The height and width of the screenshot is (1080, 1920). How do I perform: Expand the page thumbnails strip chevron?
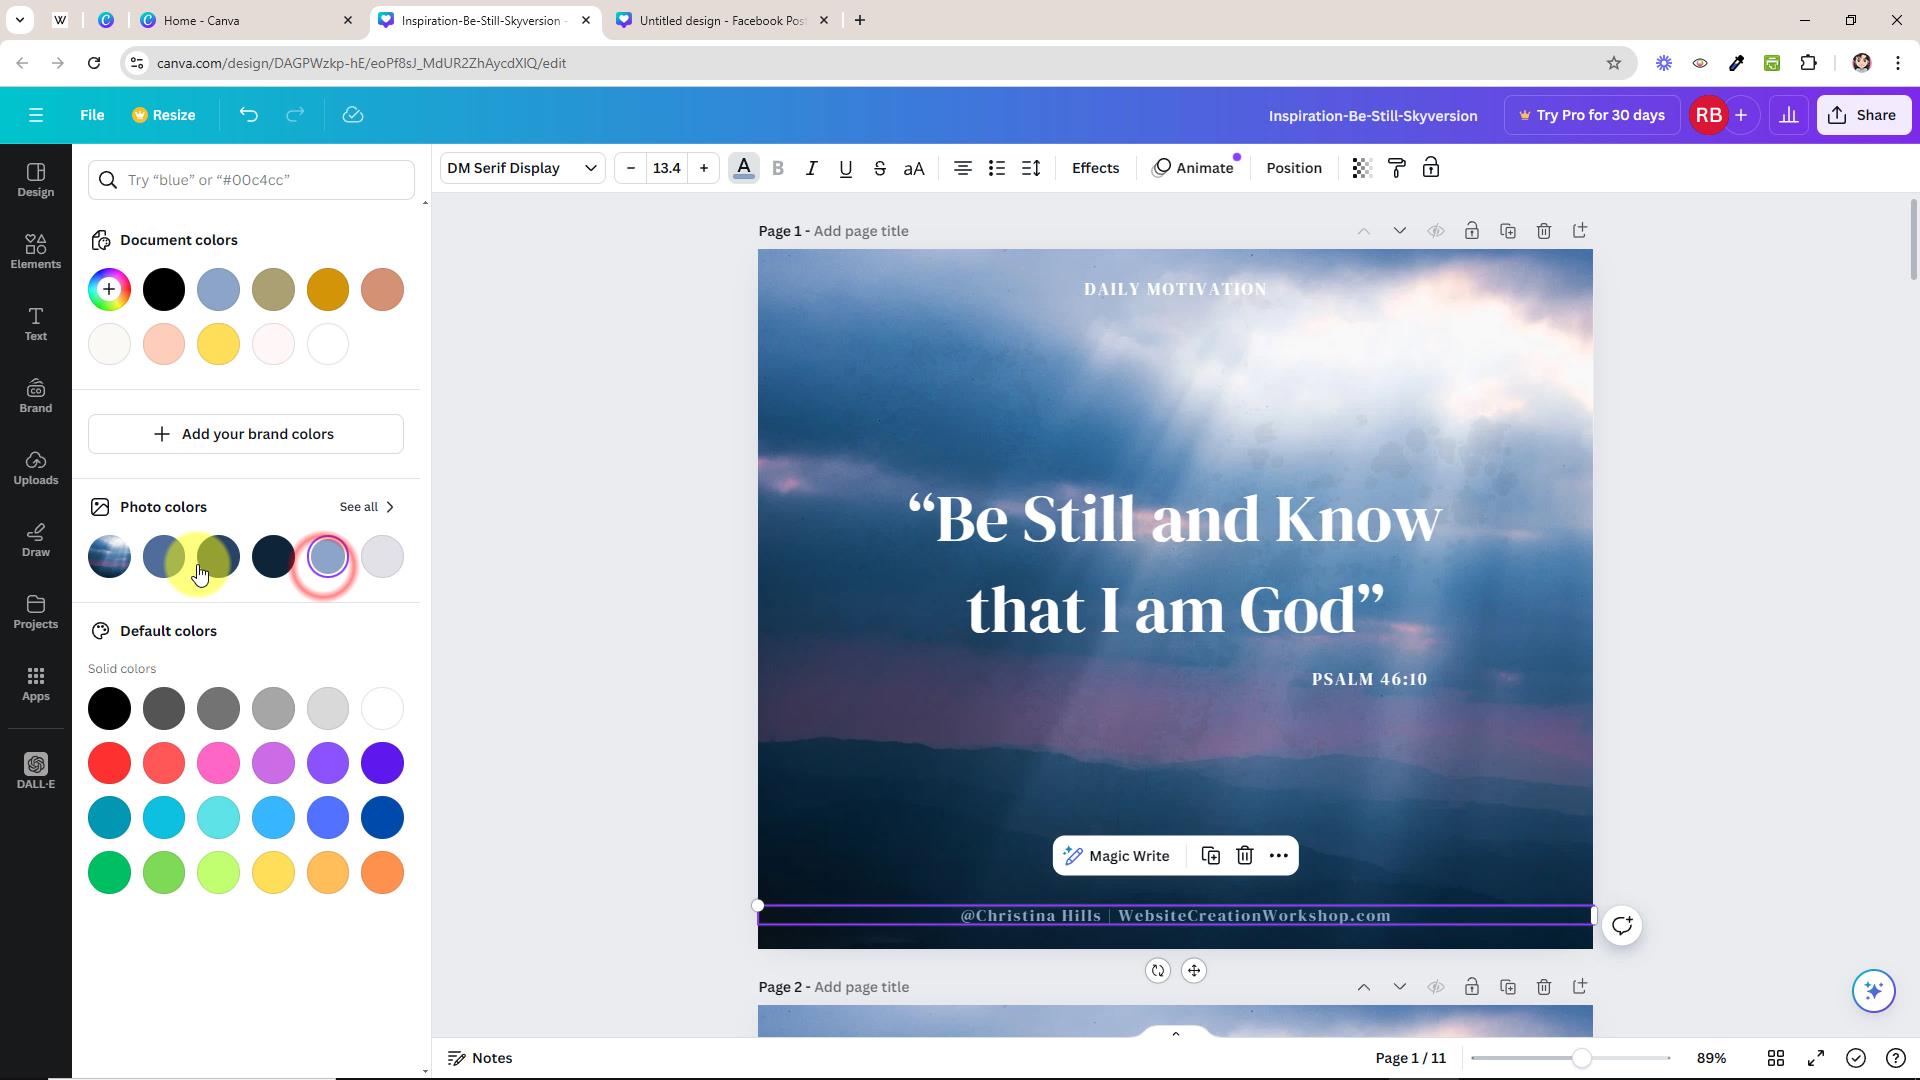[x=1176, y=1033]
